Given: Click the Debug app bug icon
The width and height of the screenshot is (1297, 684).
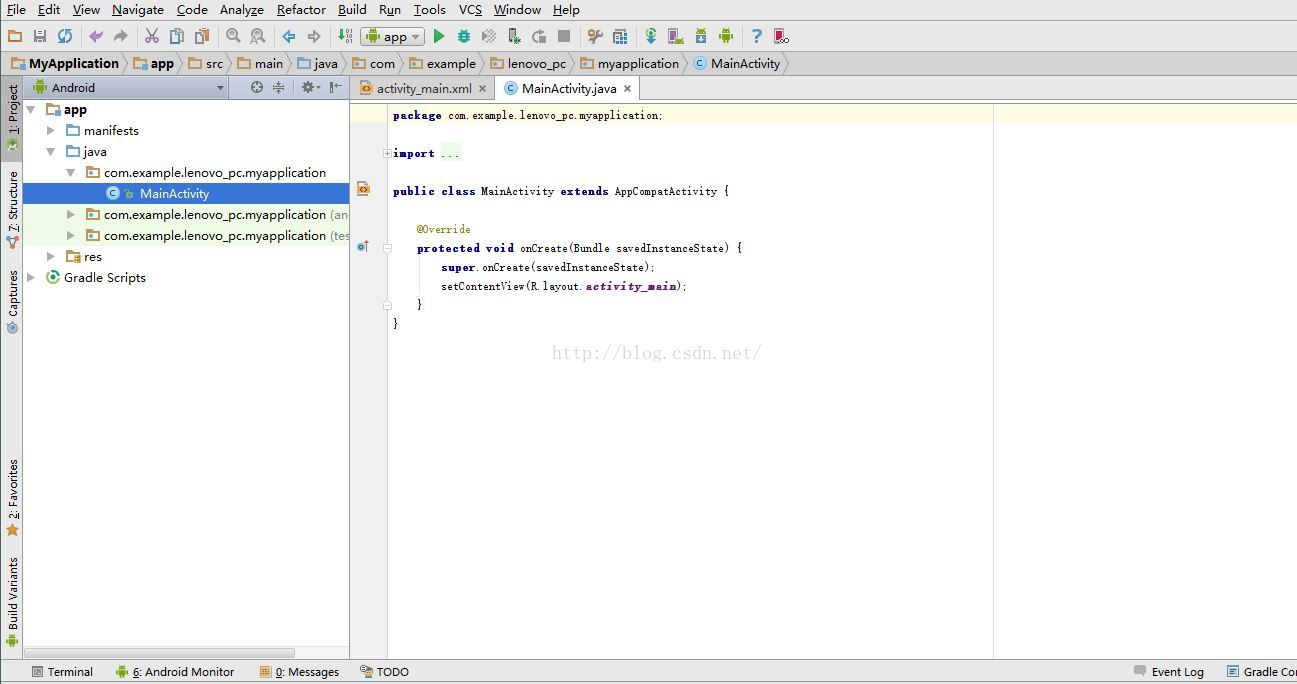Looking at the screenshot, I should (x=464, y=37).
